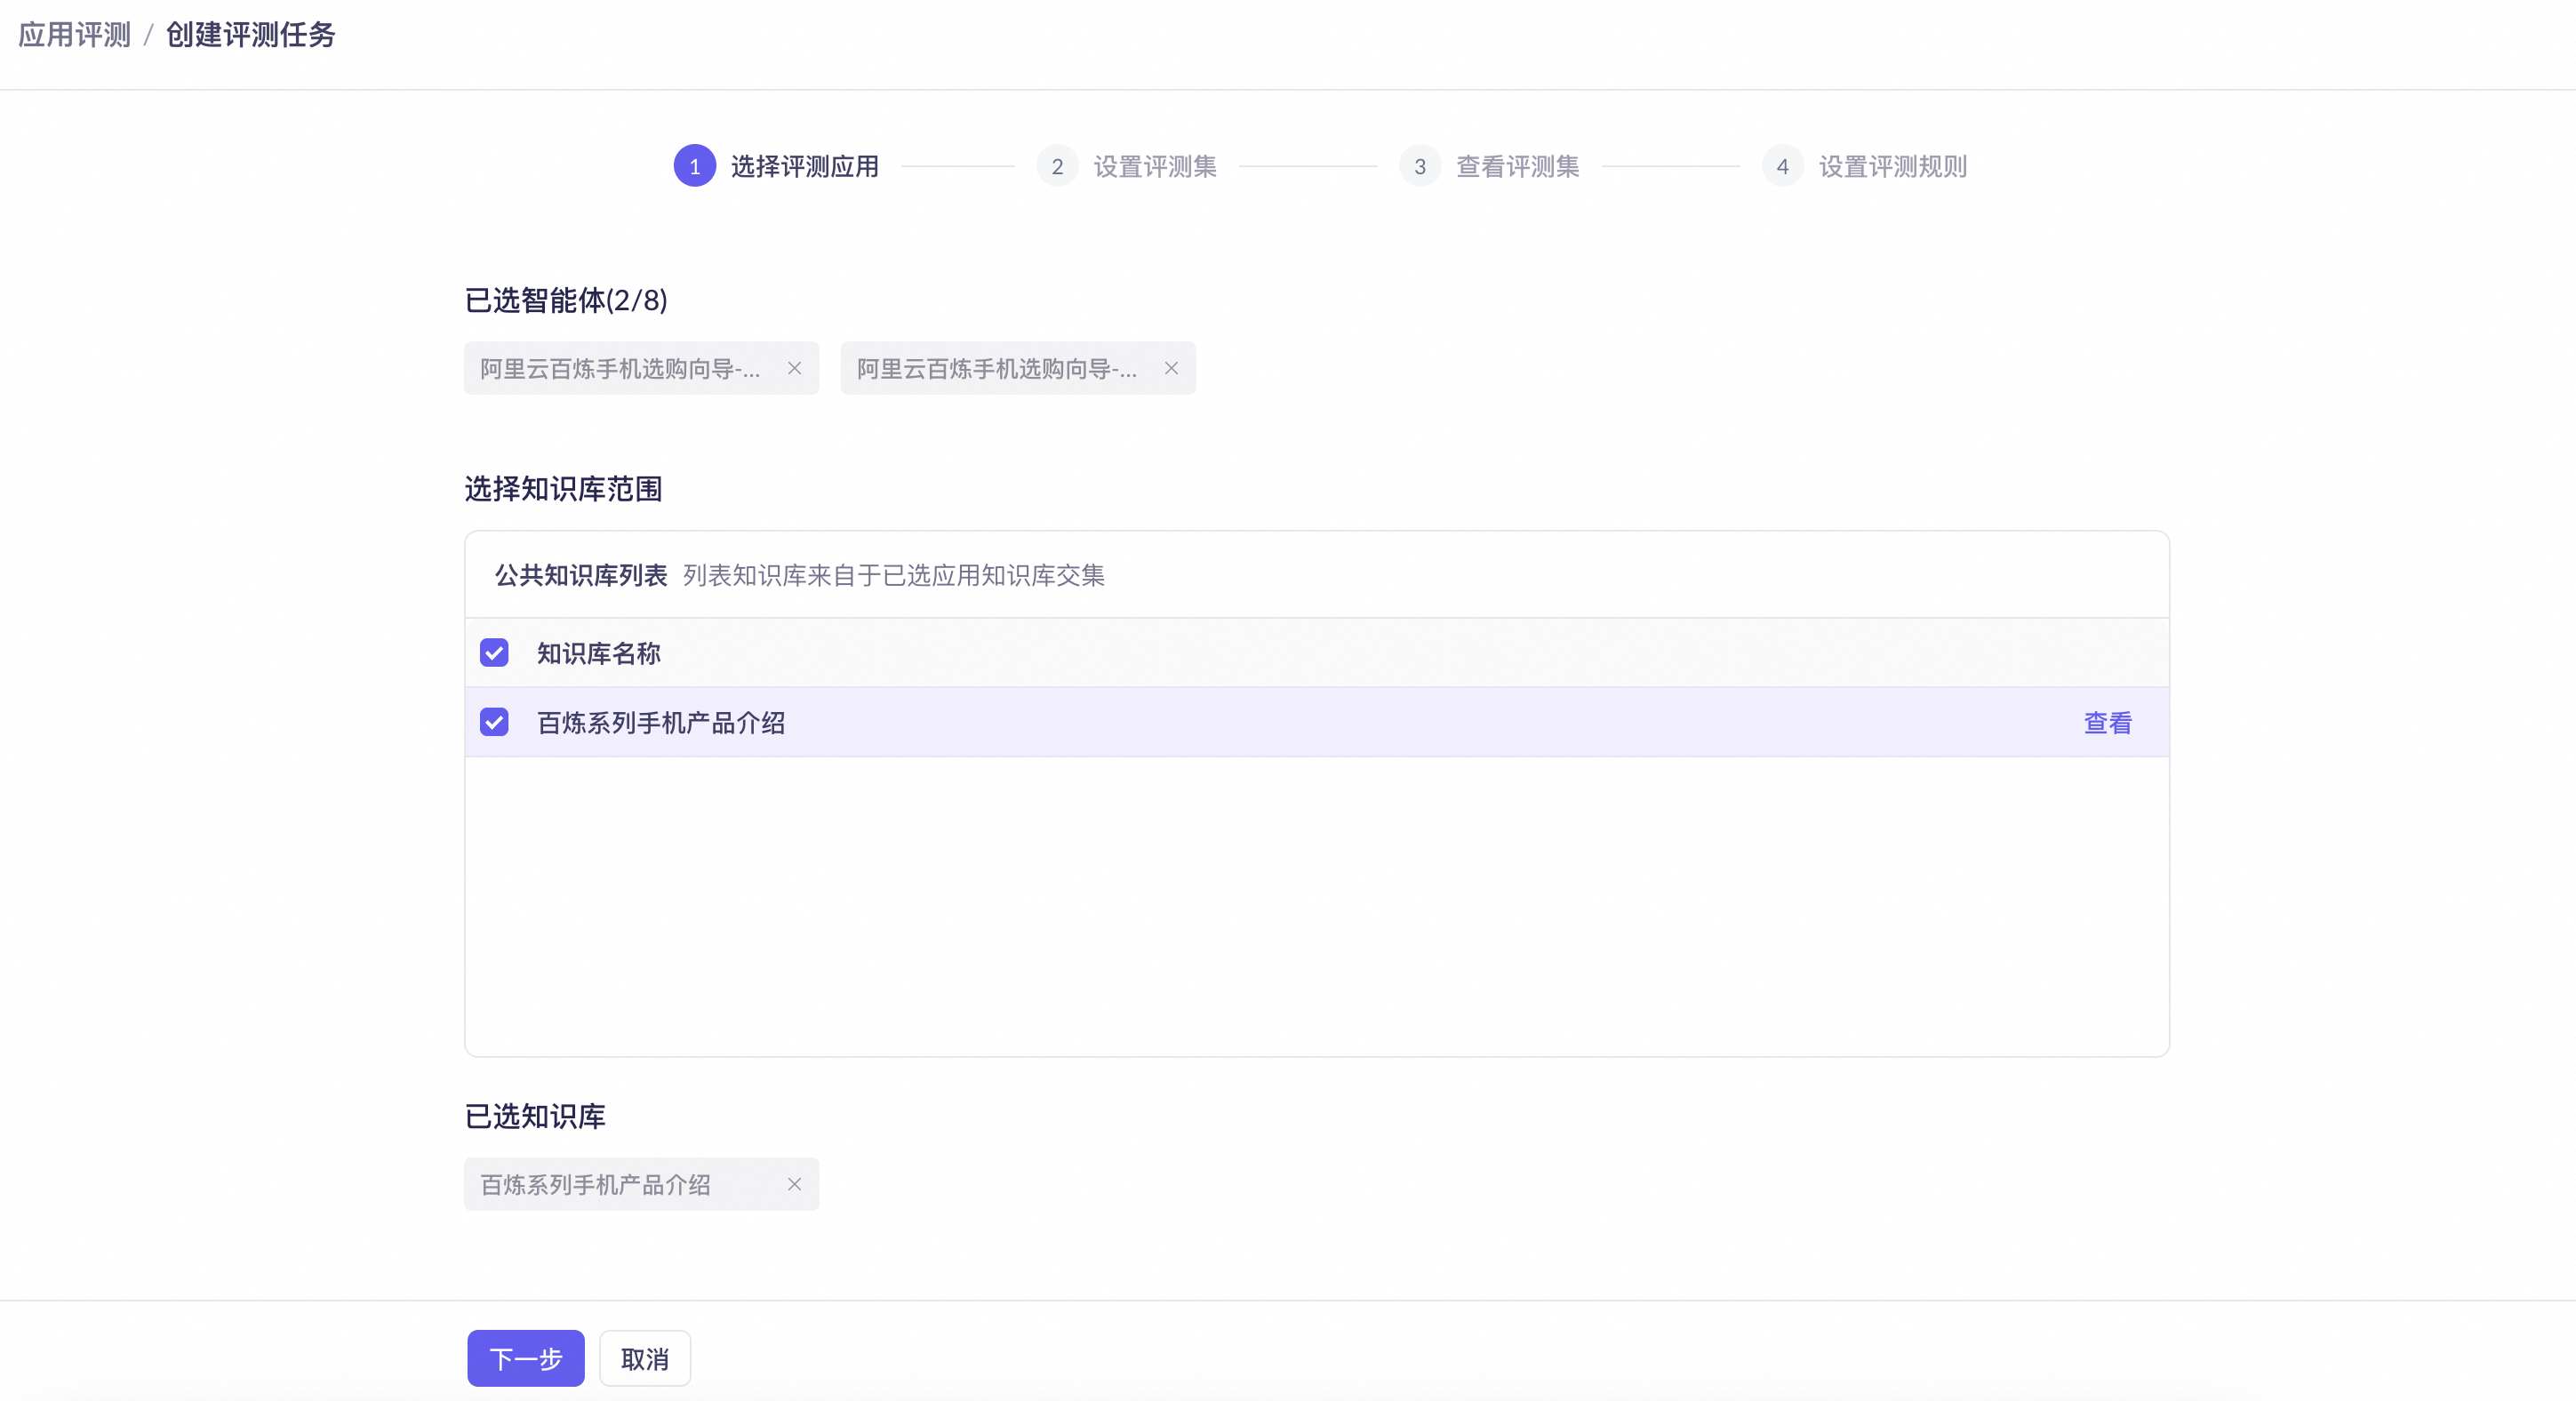Toggle the select-all 知识库名称 checkbox
This screenshot has height=1401, width=2576.
point(494,653)
